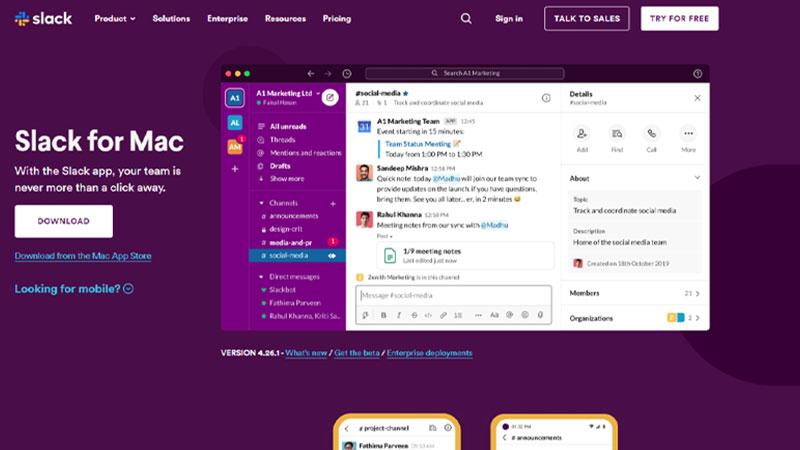The width and height of the screenshot is (800, 450).
Task: Click the Sign in link
Action: click(509, 19)
